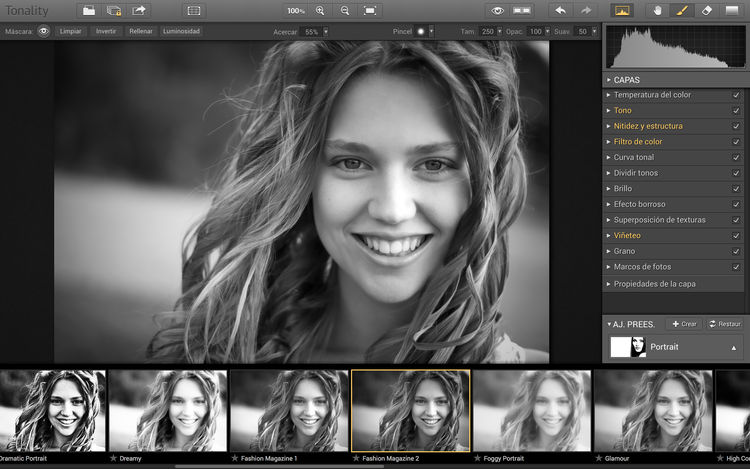Uncheck the Grano checkbox
Screen dimensions: 750x469
click(x=736, y=251)
